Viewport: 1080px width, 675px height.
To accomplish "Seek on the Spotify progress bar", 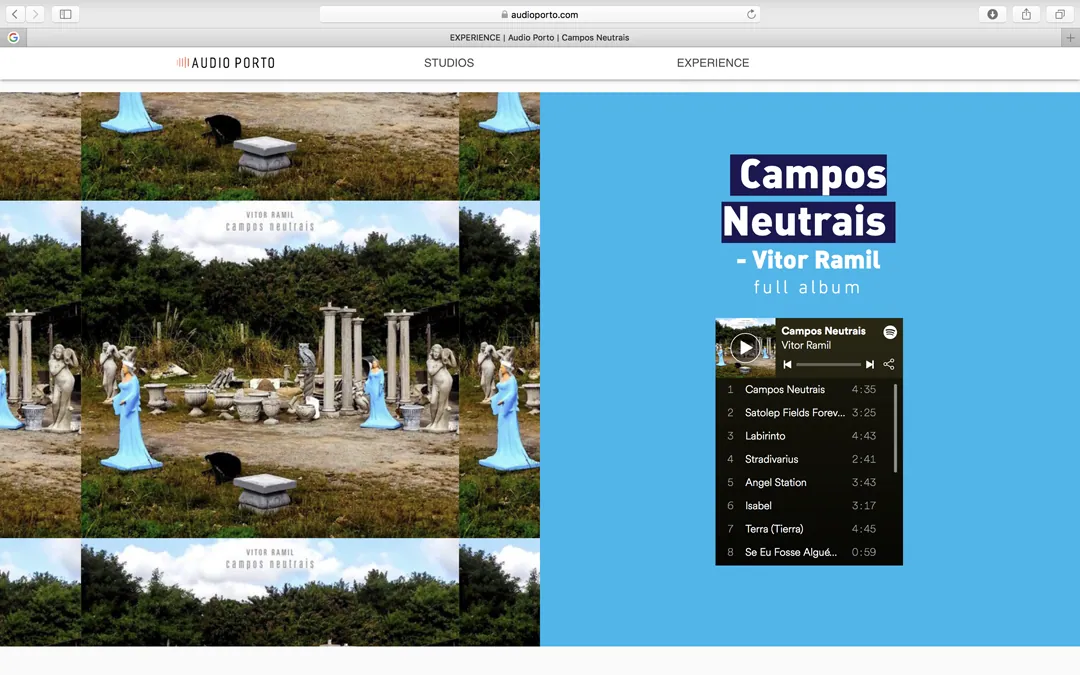I will pos(829,364).
